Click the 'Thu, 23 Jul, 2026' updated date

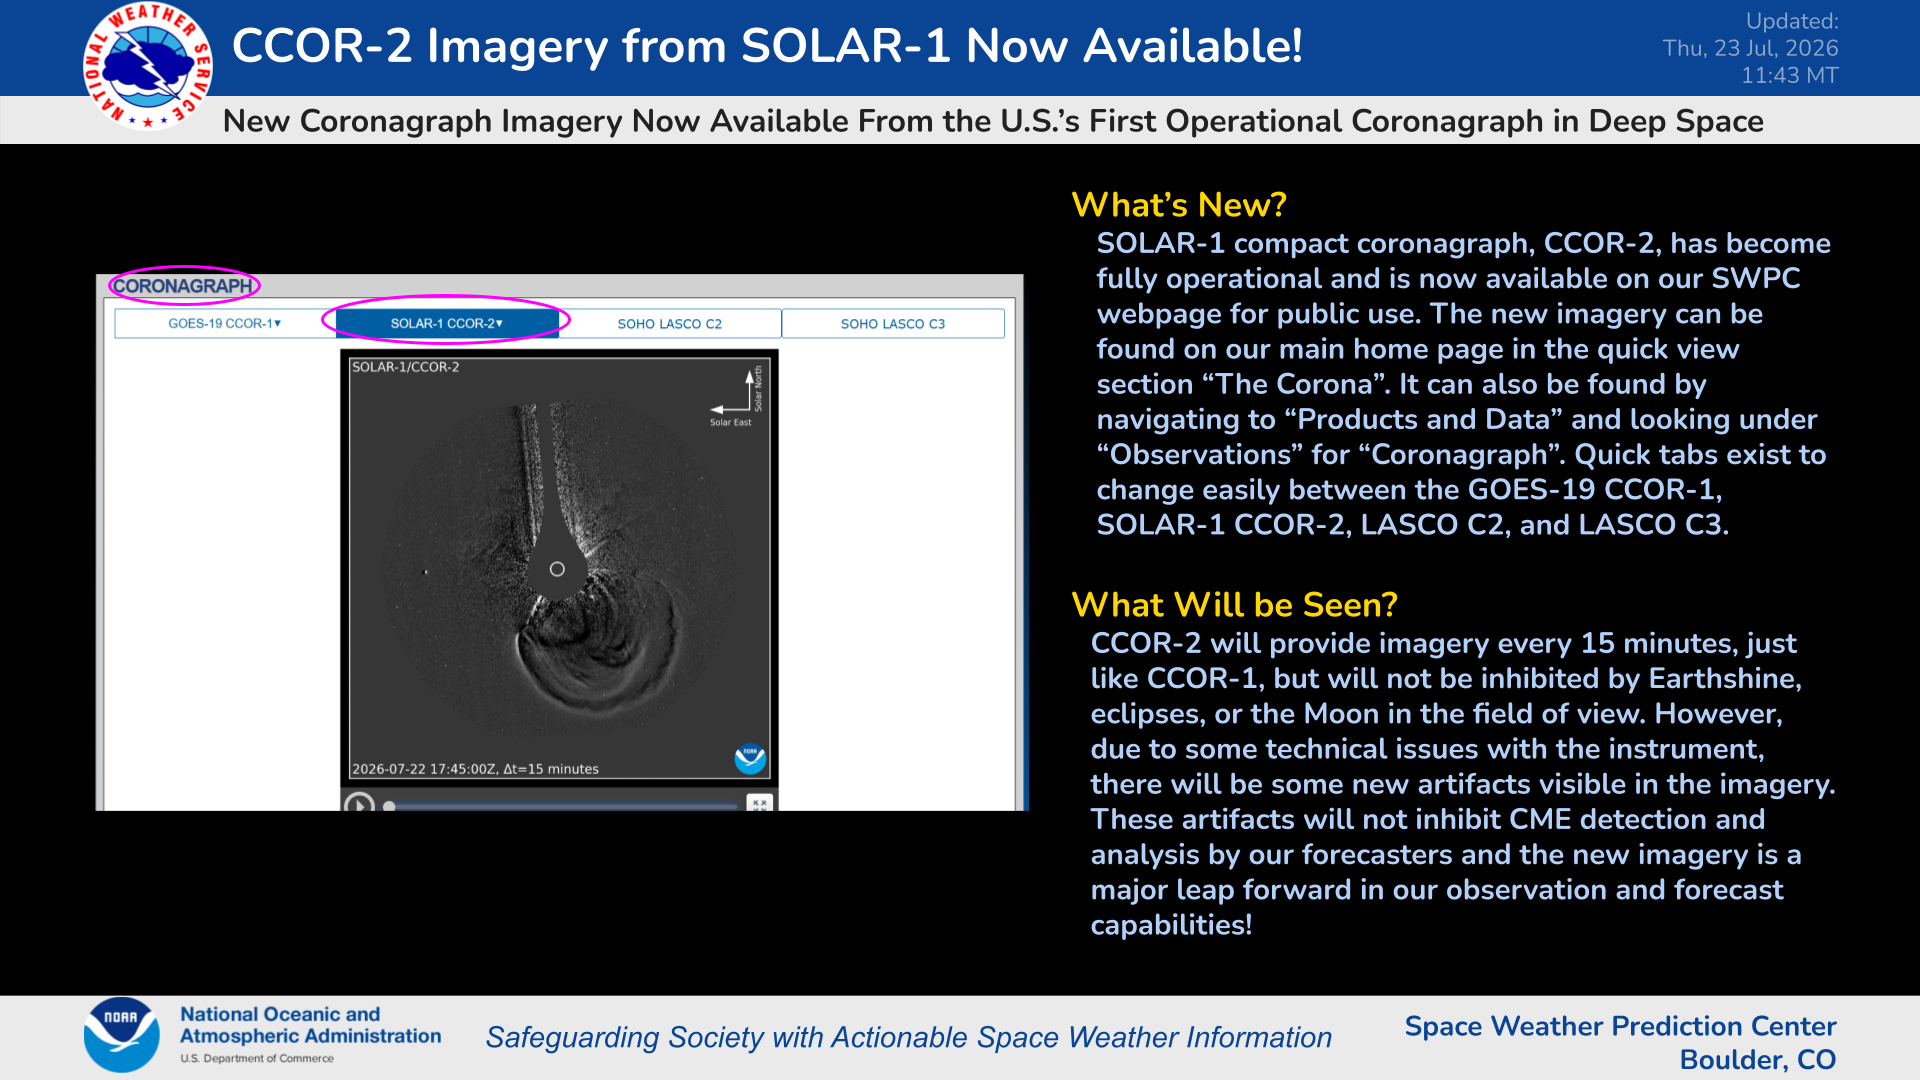[x=1750, y=48]
